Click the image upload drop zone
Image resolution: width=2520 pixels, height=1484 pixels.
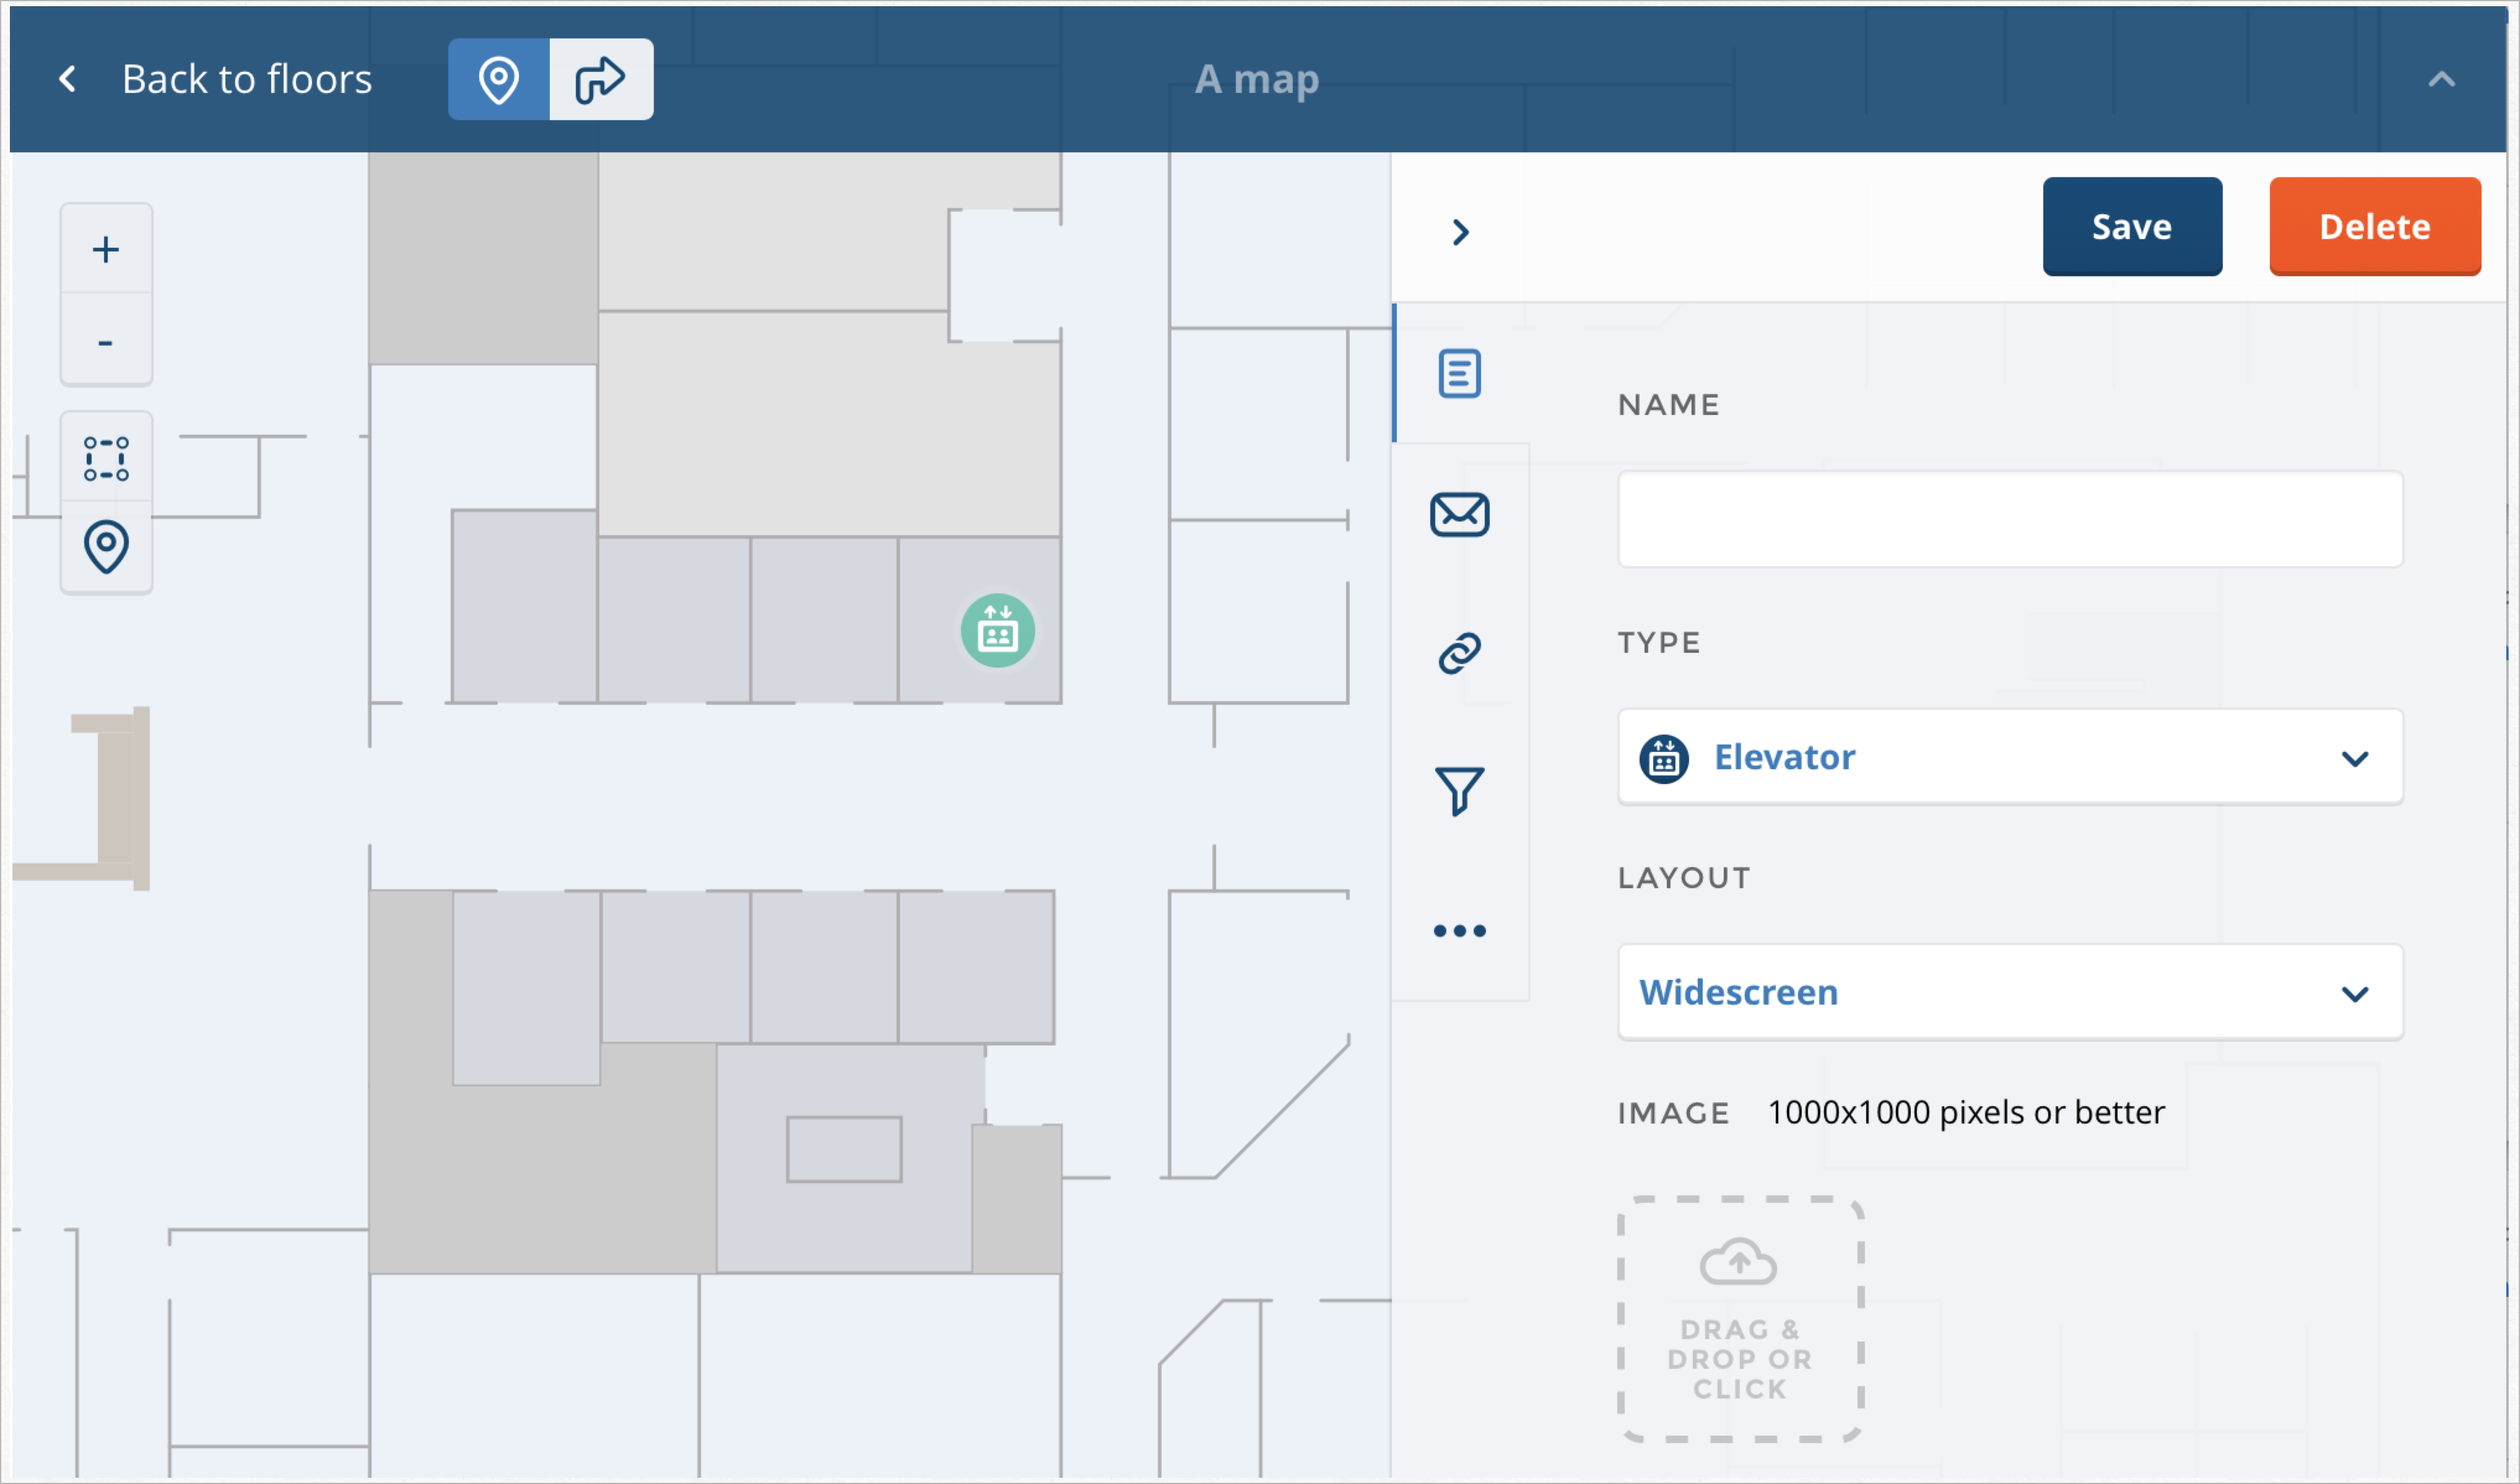click(1740, 1319)
